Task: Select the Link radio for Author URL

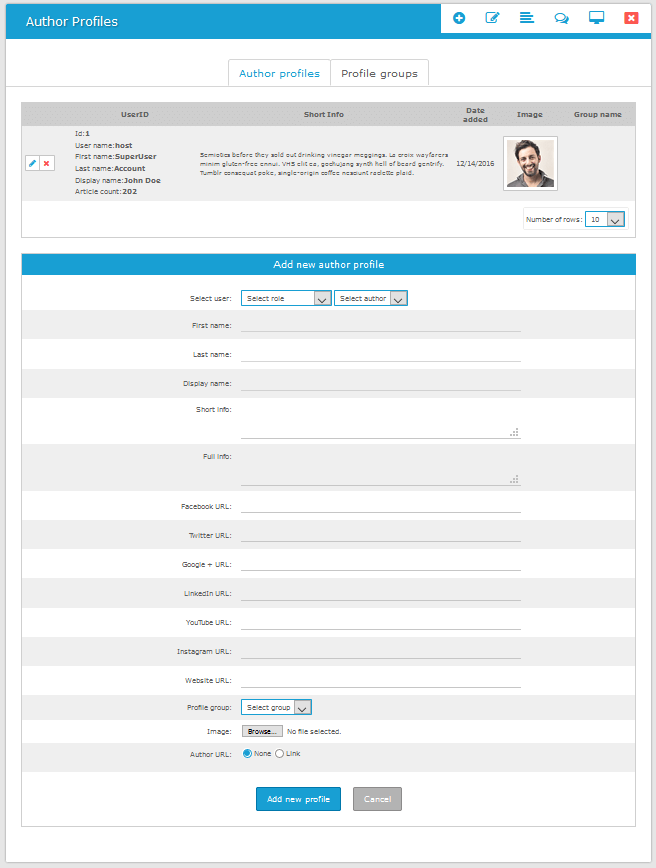Action: click(279, 753)
